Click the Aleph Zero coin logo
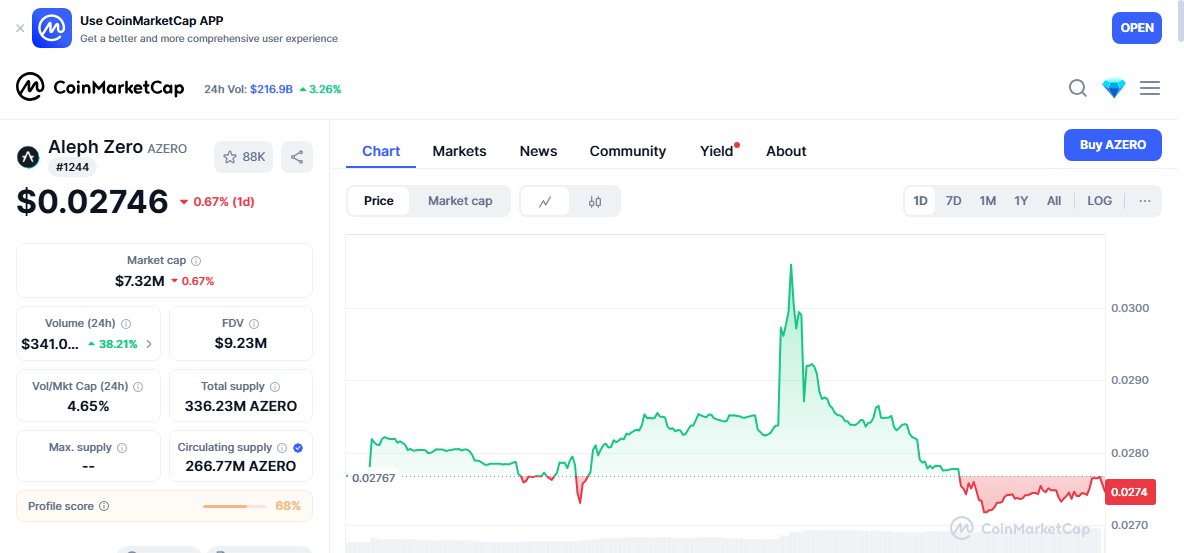Screen dimensions: 1184x553 tap(28, 157)
